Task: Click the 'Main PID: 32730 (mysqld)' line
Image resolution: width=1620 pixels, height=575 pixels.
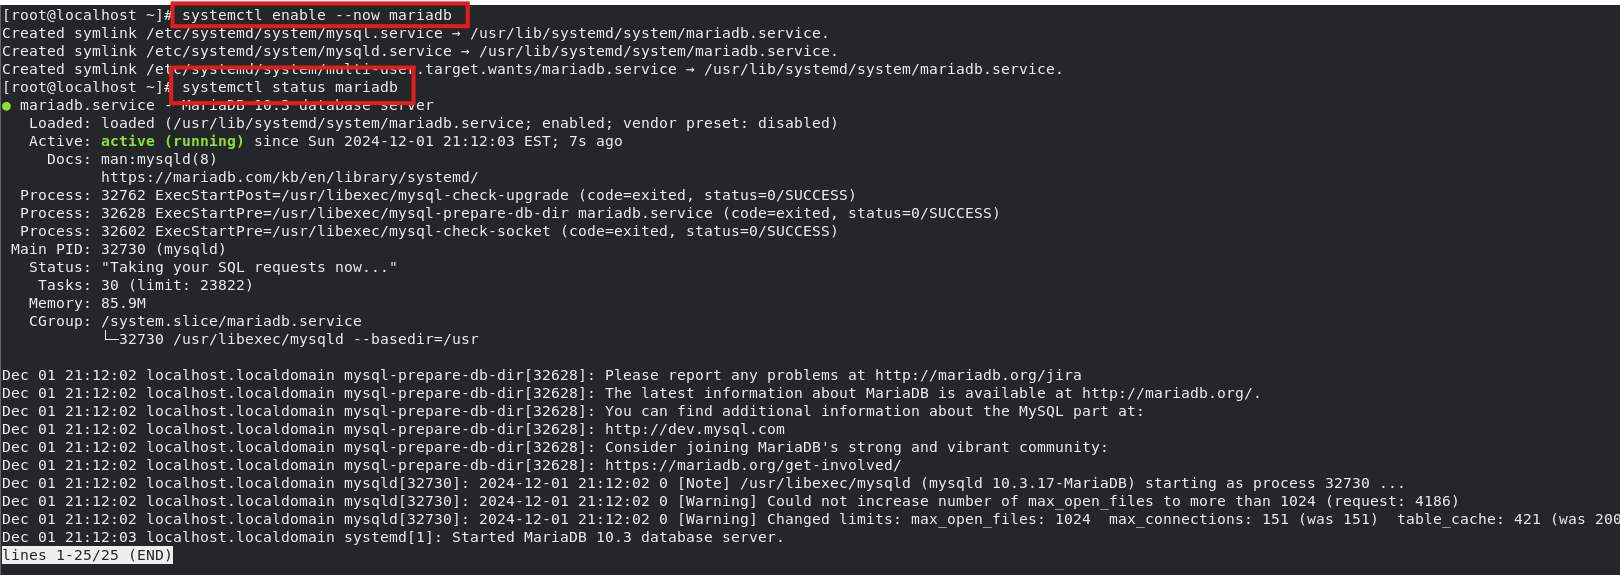Action: (x=118, y=249)
